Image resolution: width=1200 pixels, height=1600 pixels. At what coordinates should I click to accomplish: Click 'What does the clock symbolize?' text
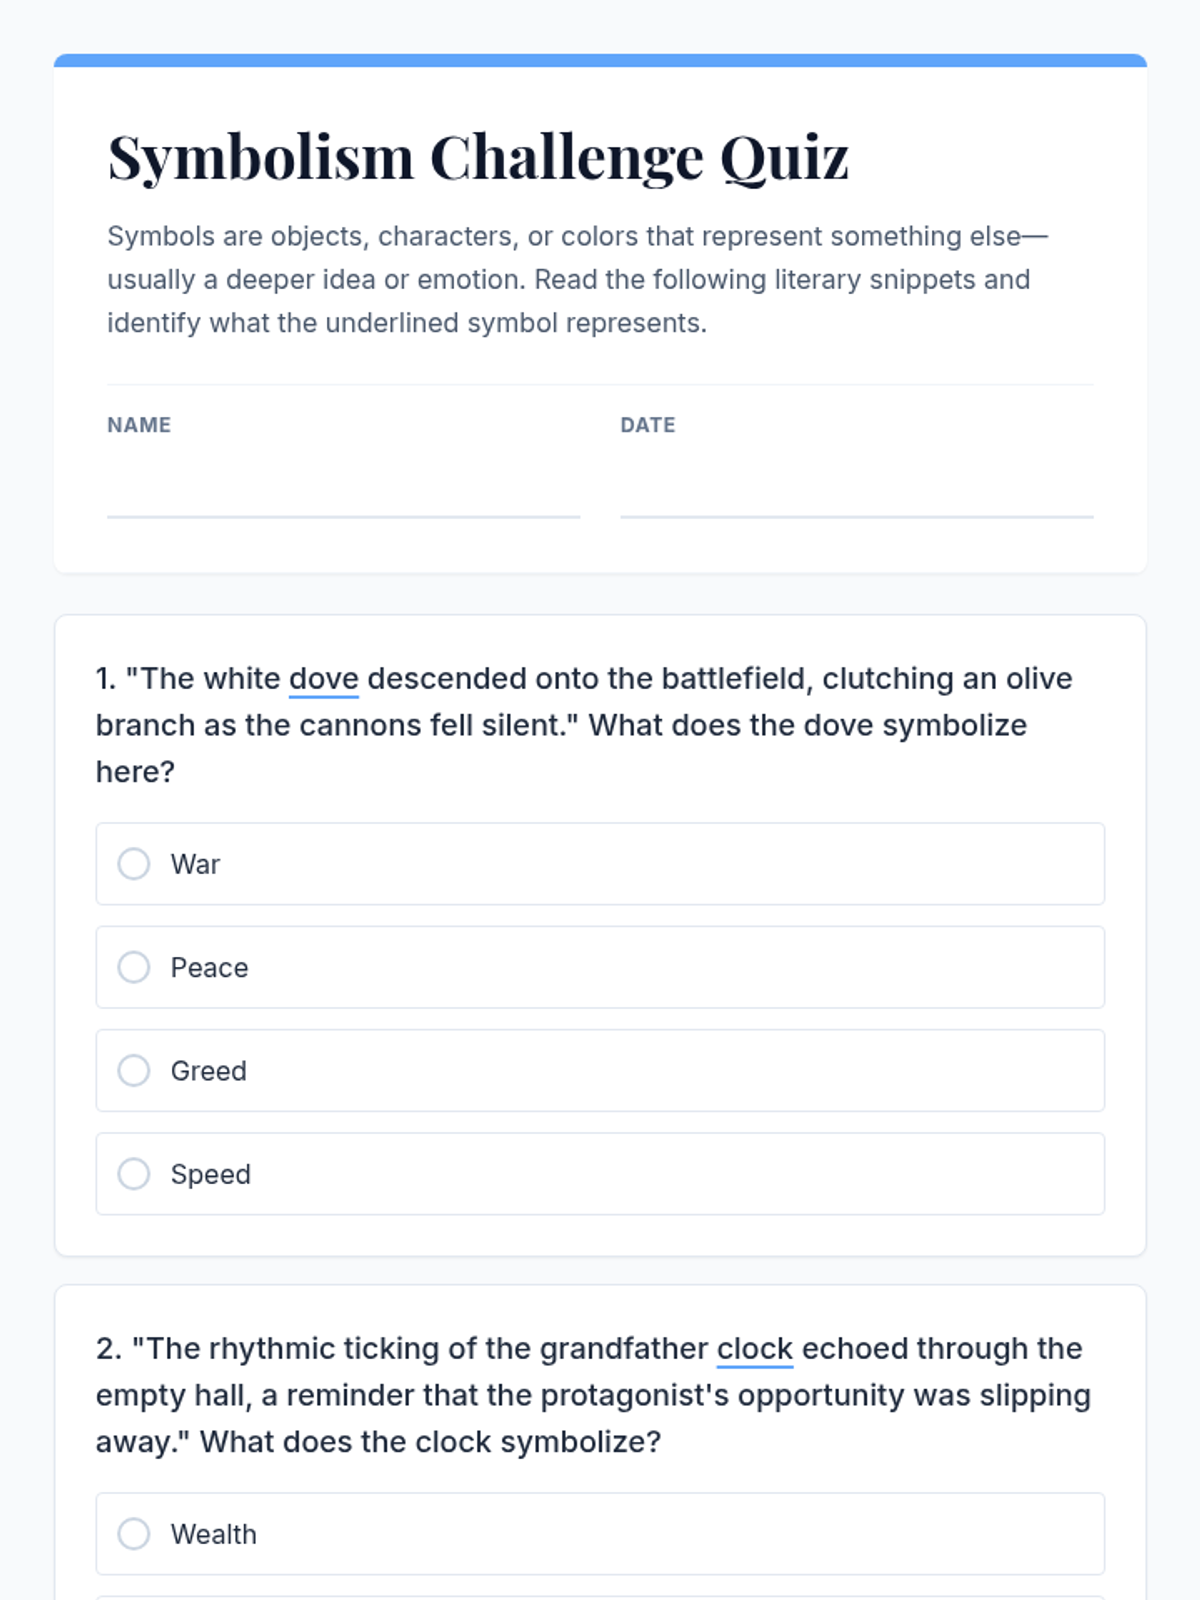430,1442
